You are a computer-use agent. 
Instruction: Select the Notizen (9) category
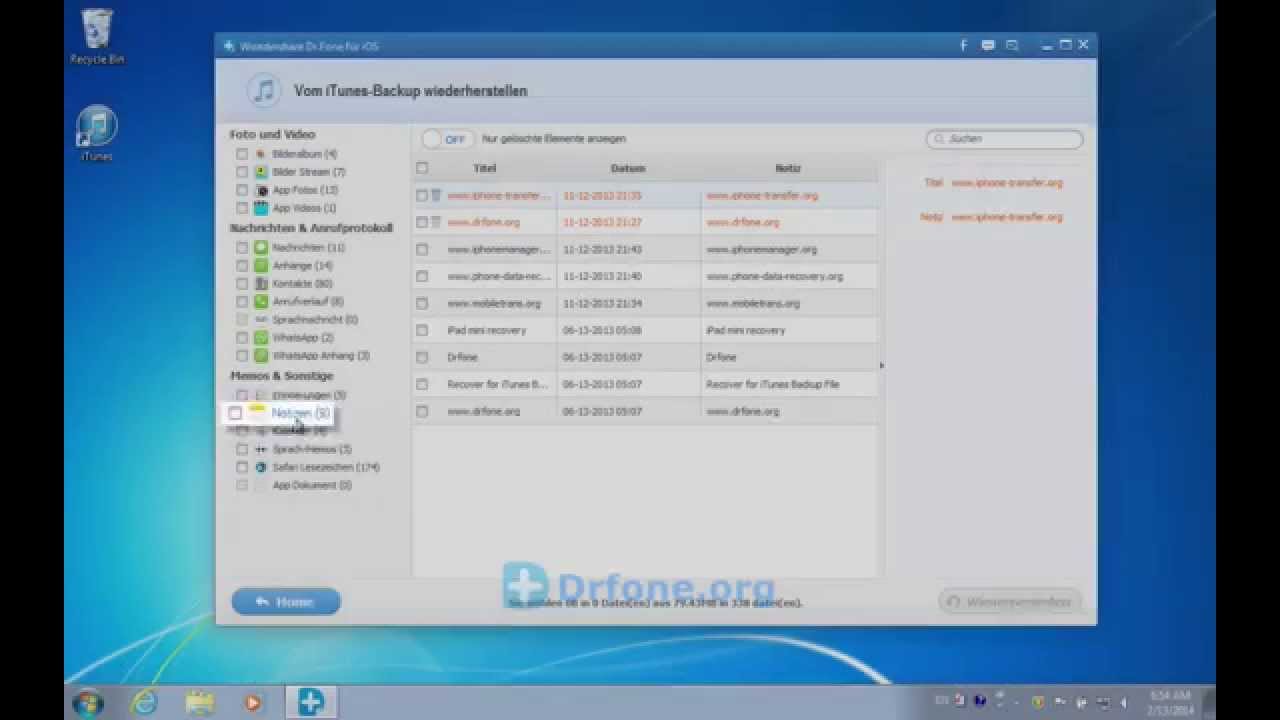[300, 412]
